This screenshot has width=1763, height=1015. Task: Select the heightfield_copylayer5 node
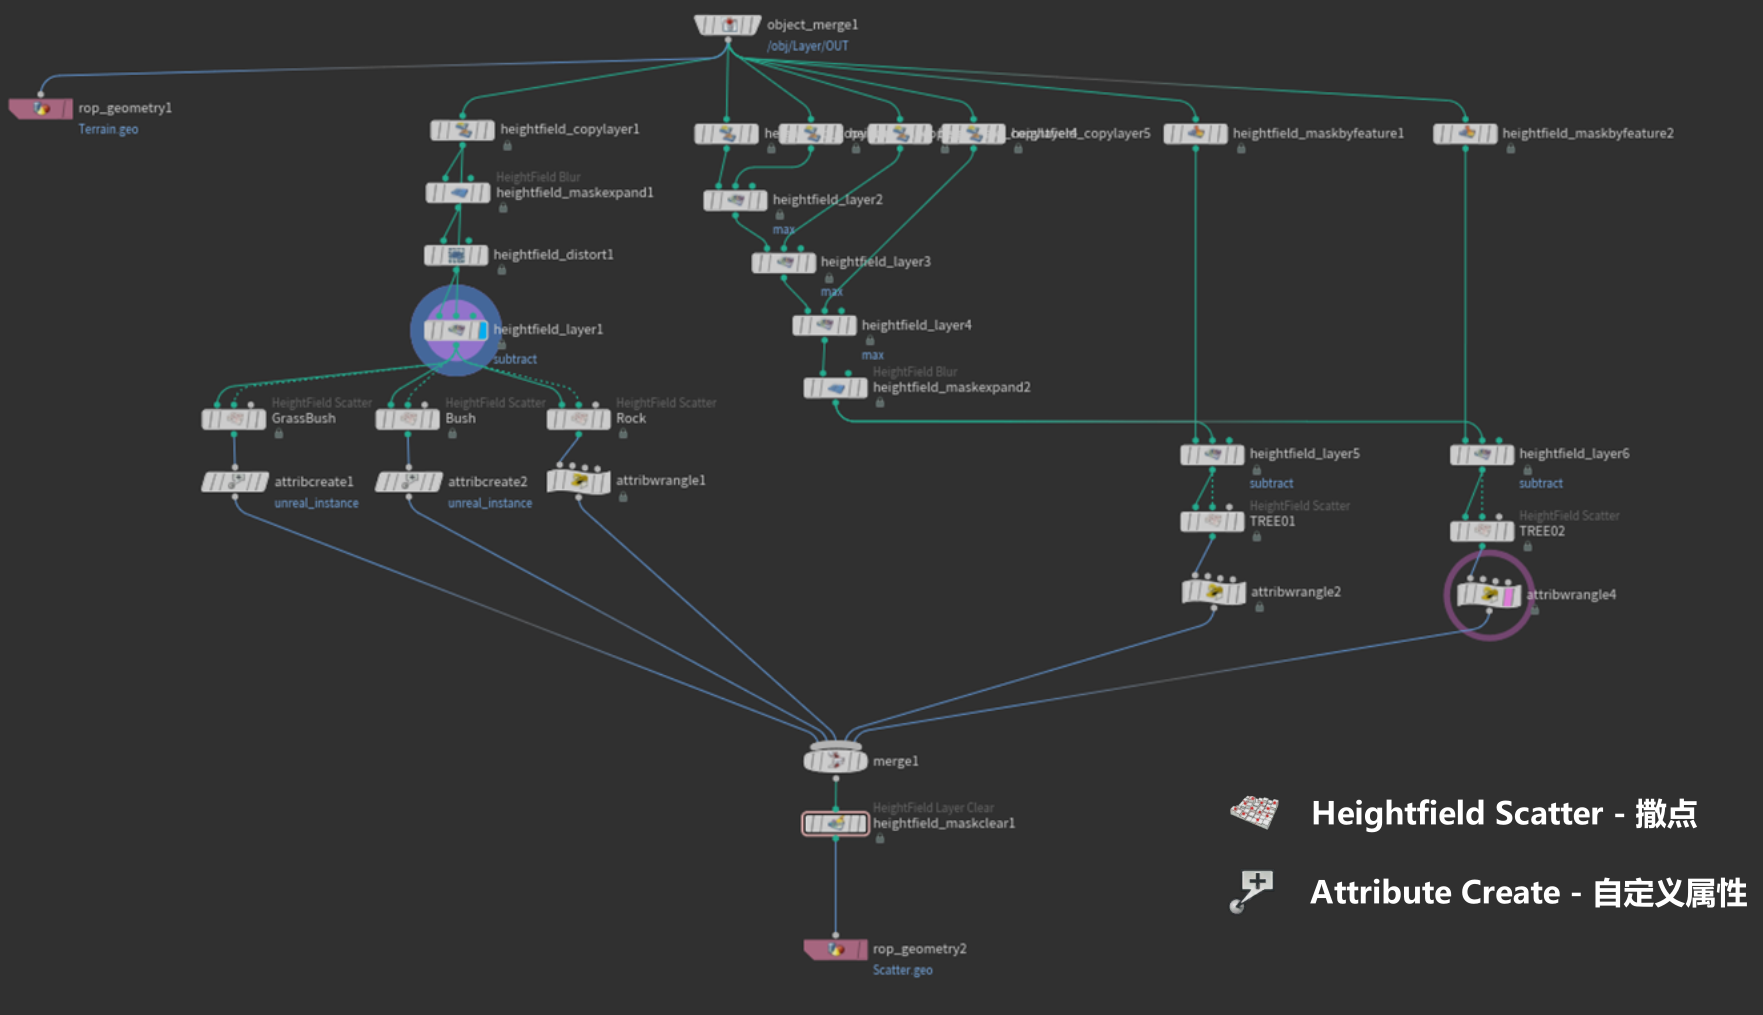pyautogui.click(x=973, y=133)
